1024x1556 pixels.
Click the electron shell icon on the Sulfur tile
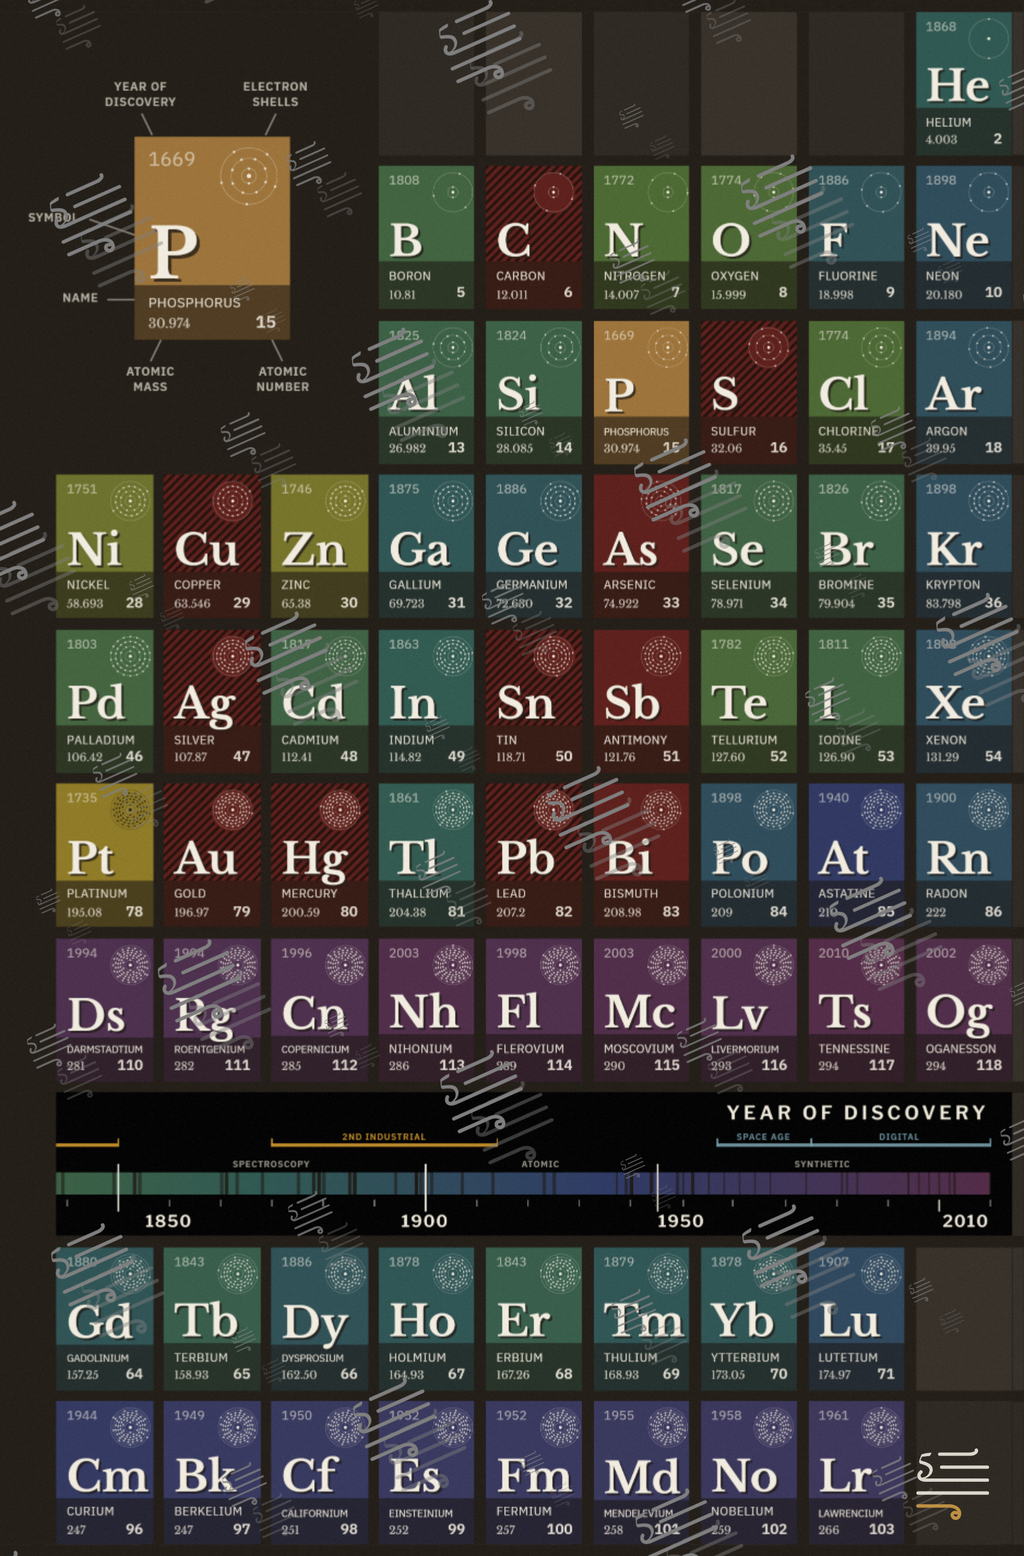pos(768,348)
